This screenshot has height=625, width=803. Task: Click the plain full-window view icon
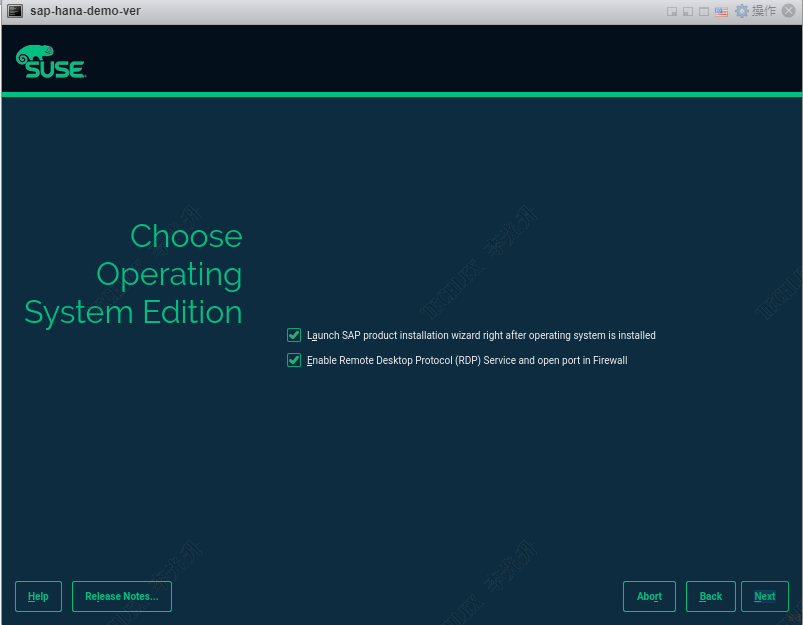[x=704, y=11]
